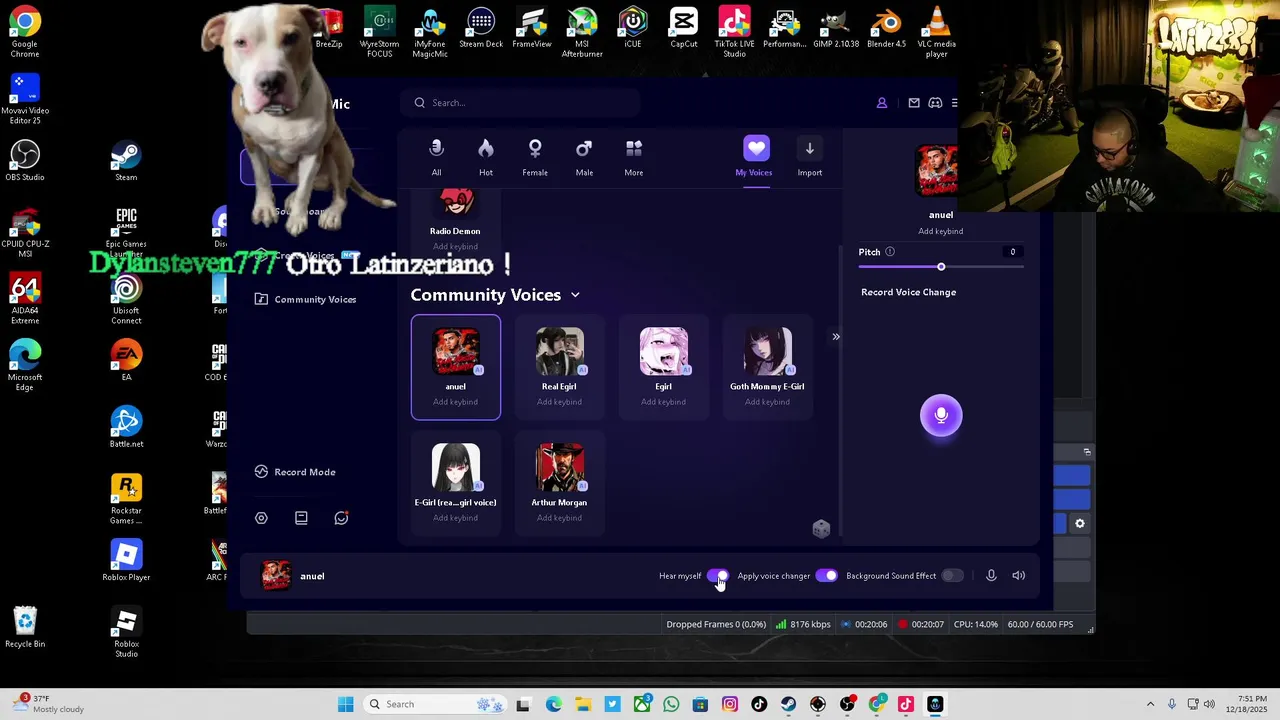The height and width of the screenshot is (720, 1280).
Task: Select the E-Girl real girl voice card
Action: pyautogui.click(x=455, y=483)
